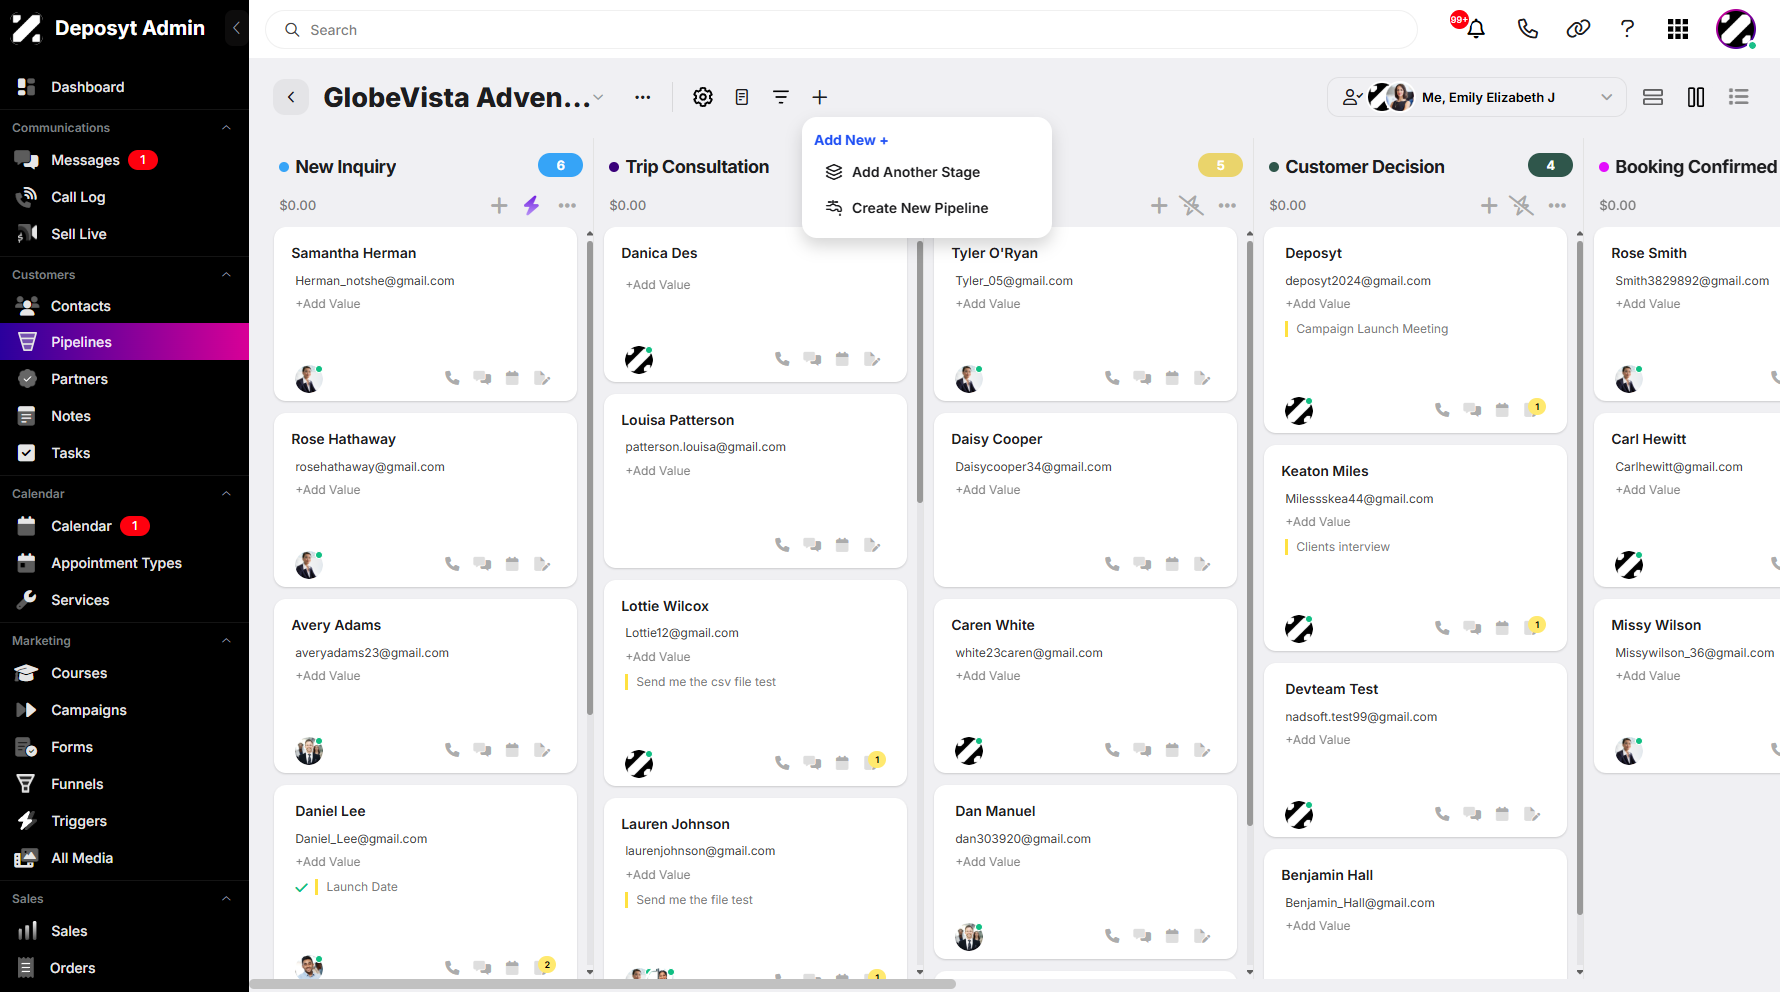This screenshot has width=1780, height=992.
Task: Open the message icon on Rose Hathaway's card
Action: click(x=482, y=564)
